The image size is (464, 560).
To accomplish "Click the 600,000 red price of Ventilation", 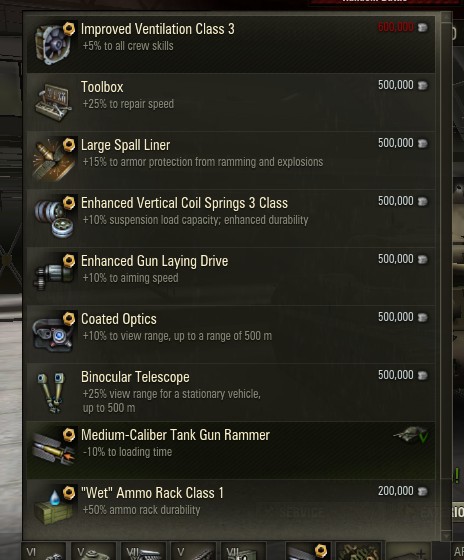I will [x=395, y=27].
